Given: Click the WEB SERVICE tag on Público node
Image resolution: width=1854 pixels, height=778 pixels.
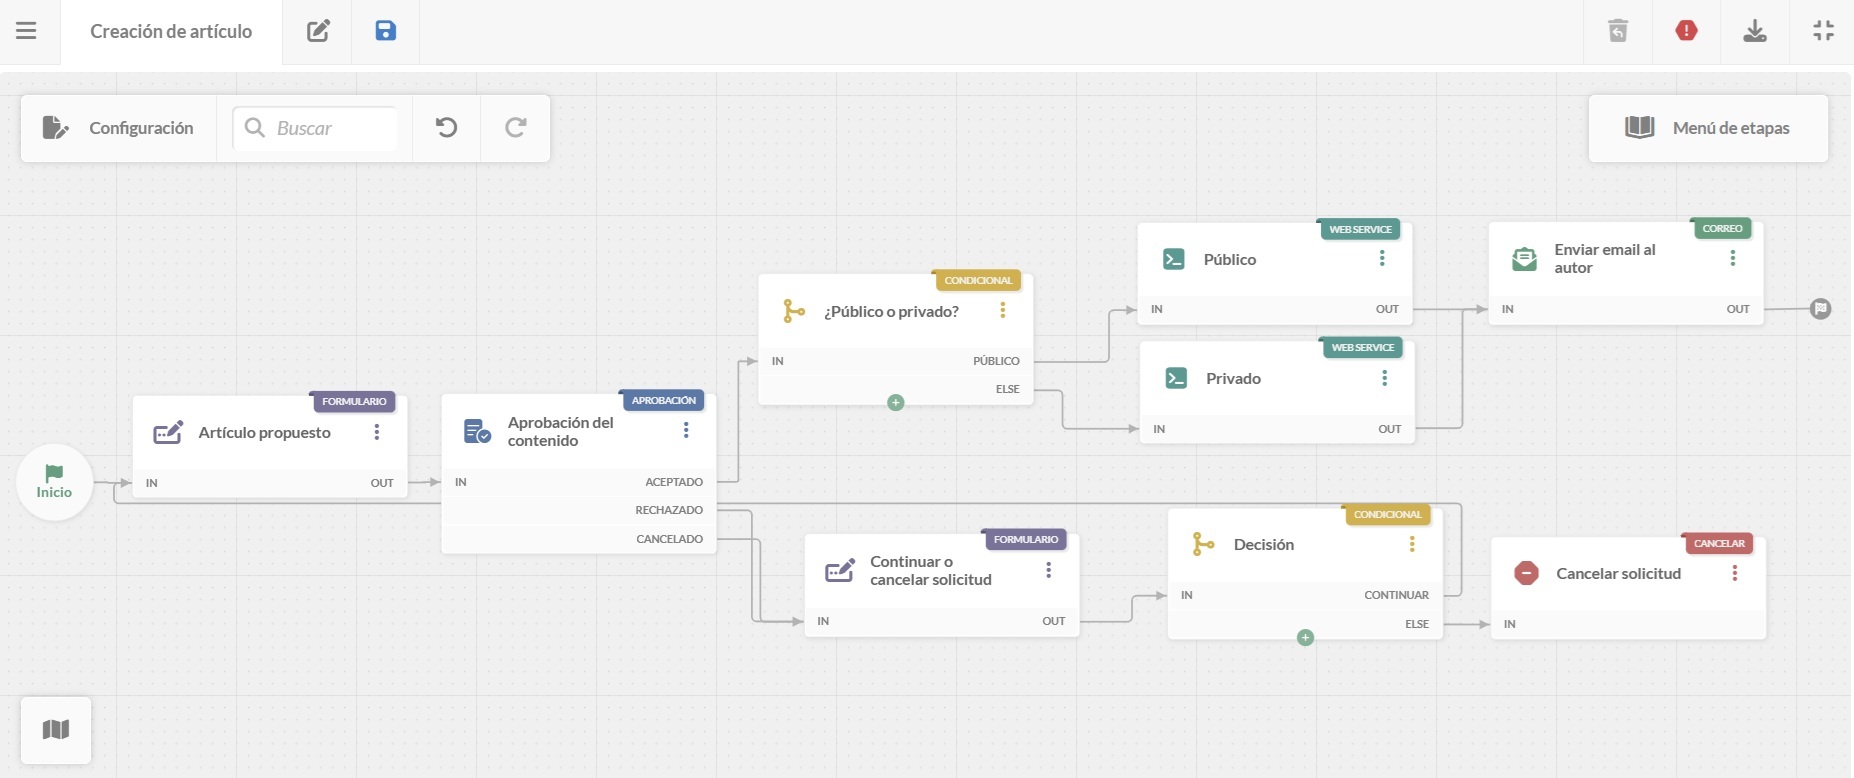Looking at the screenshot, I should click(1360, 230).
